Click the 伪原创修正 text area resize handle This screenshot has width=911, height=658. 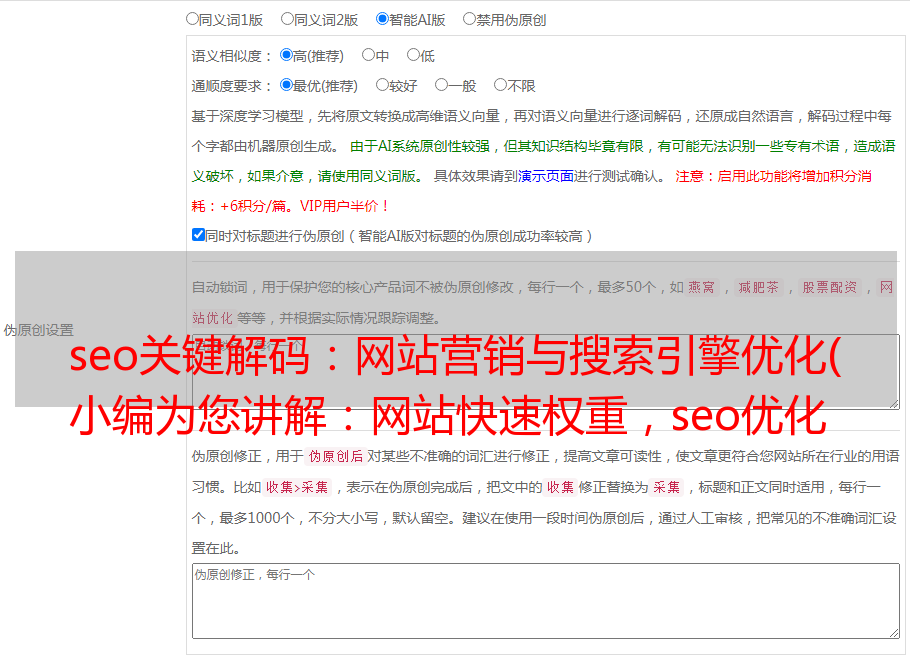click(893, 632)
